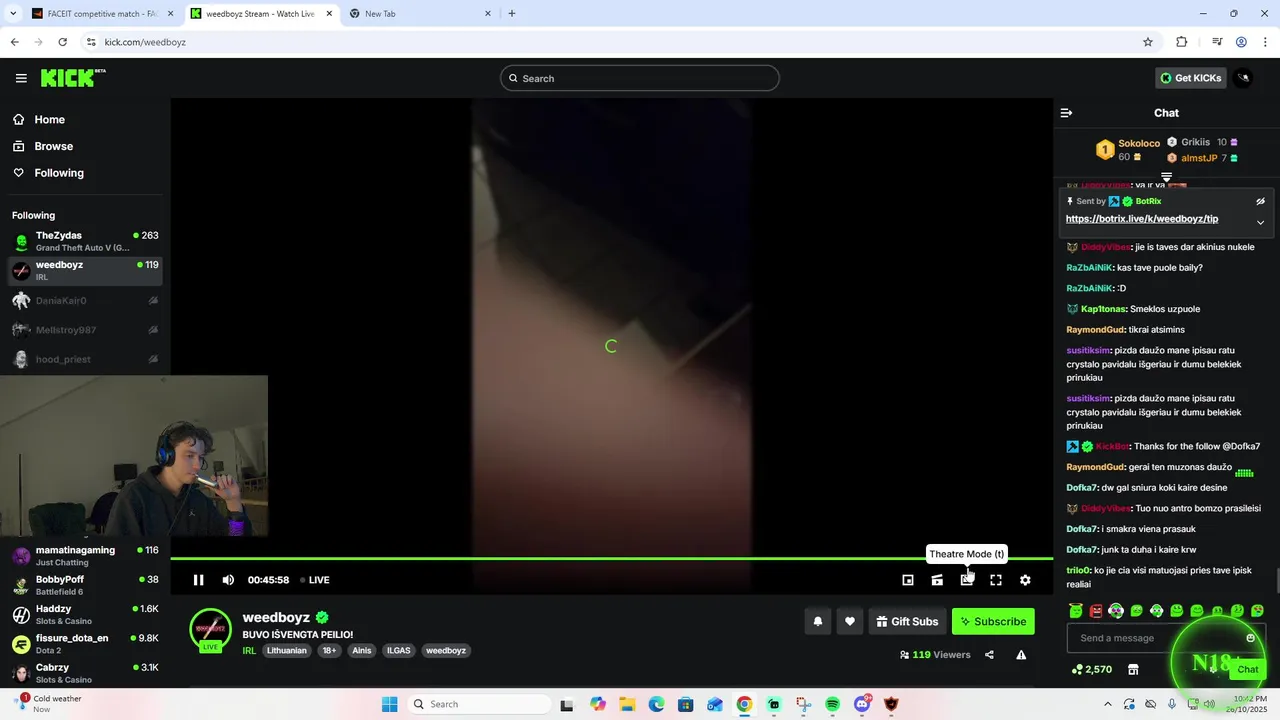Open a new browser tab
Image resolution: width=1280 pixels, height=720 pixels.
pyautogui.click(x=512, y=14)
